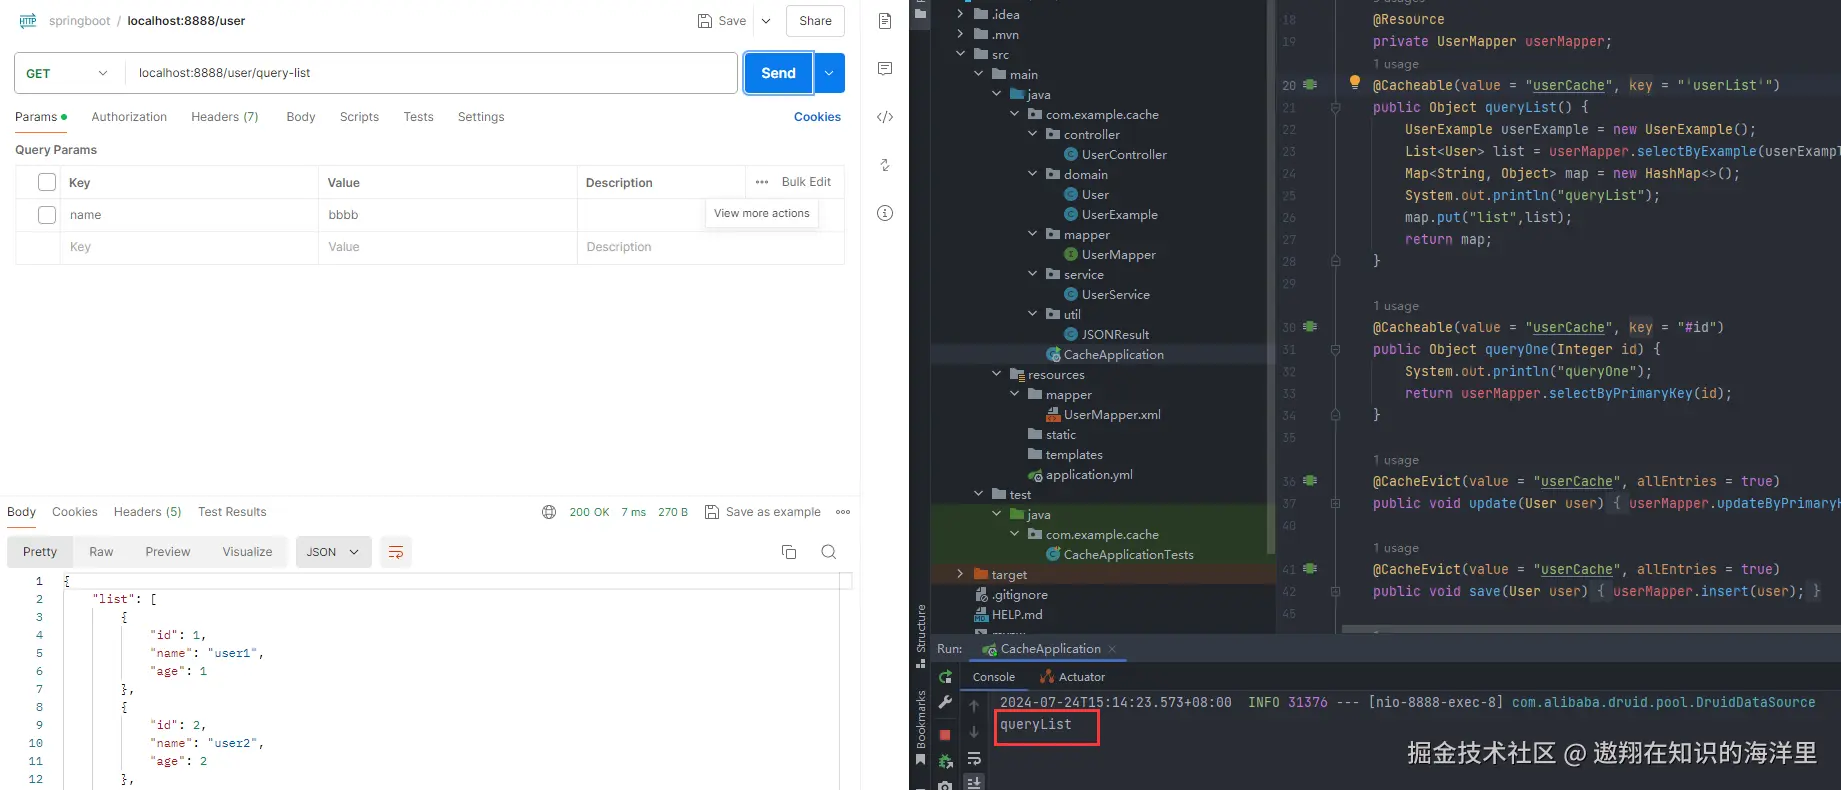The width and height of the screenshot is (1841, 790).
Task: Click the blue Send button
Action: (x=778, y=73)
